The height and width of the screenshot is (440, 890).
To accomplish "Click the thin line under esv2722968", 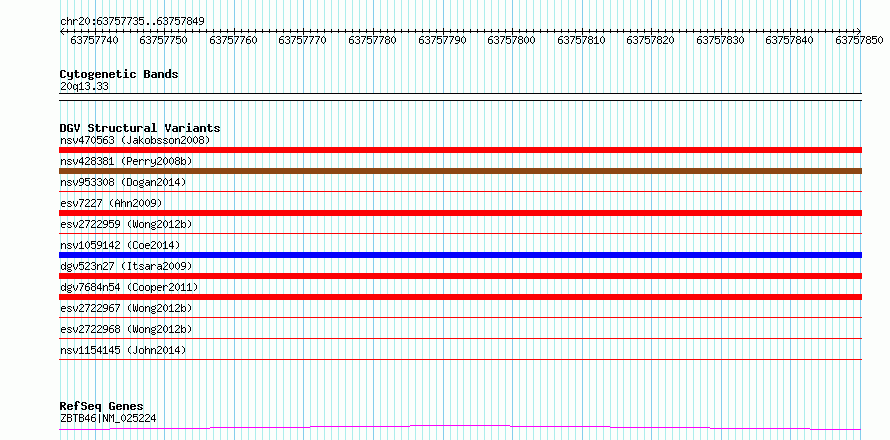I will pyautogui.click(x=460, y=338).
